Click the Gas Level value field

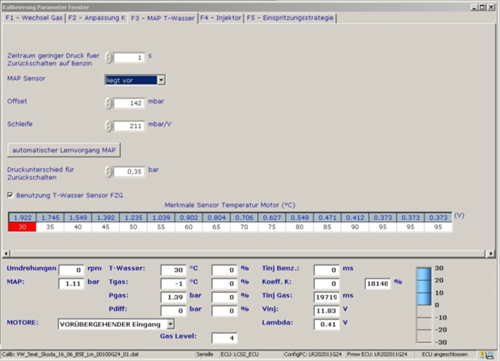click(224, 338)
